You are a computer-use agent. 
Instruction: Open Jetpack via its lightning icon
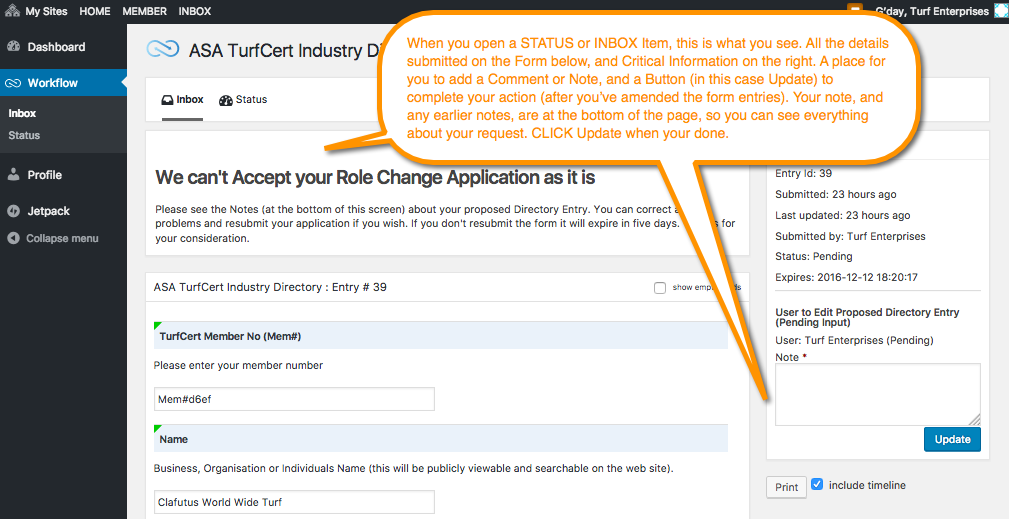(14, 211)
